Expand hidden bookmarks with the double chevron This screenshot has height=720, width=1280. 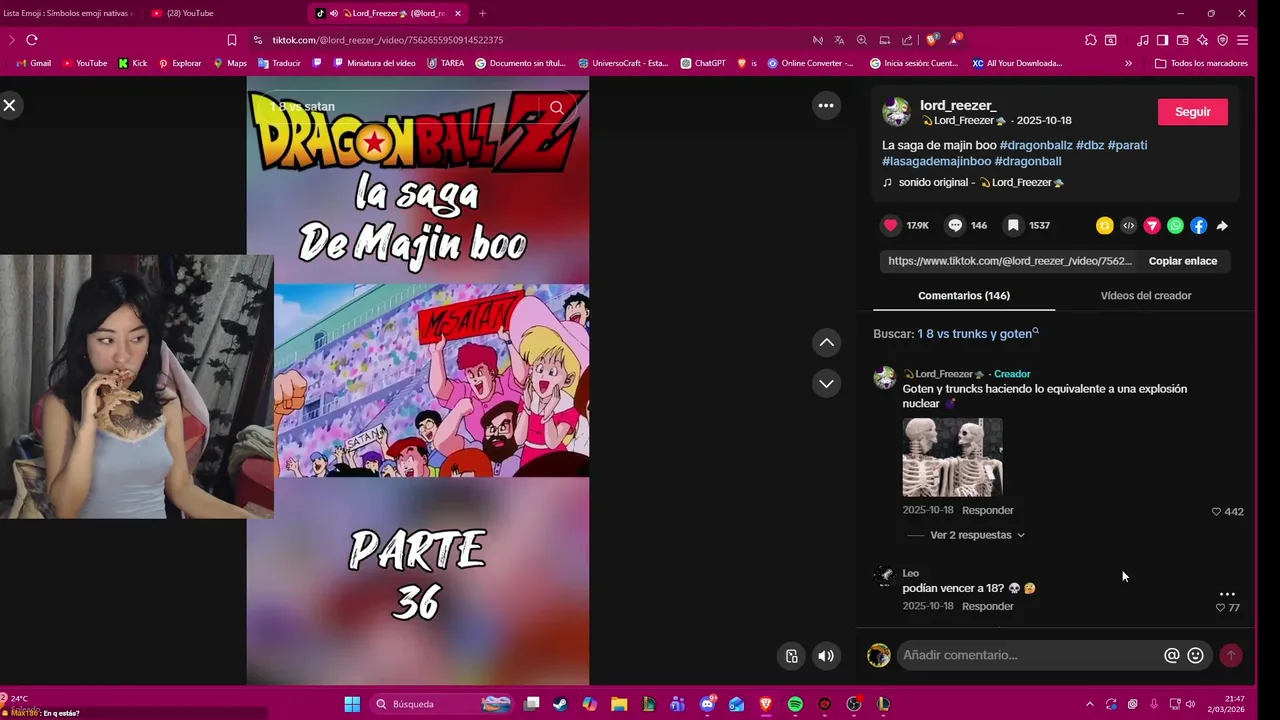(x=1128, y=63)
